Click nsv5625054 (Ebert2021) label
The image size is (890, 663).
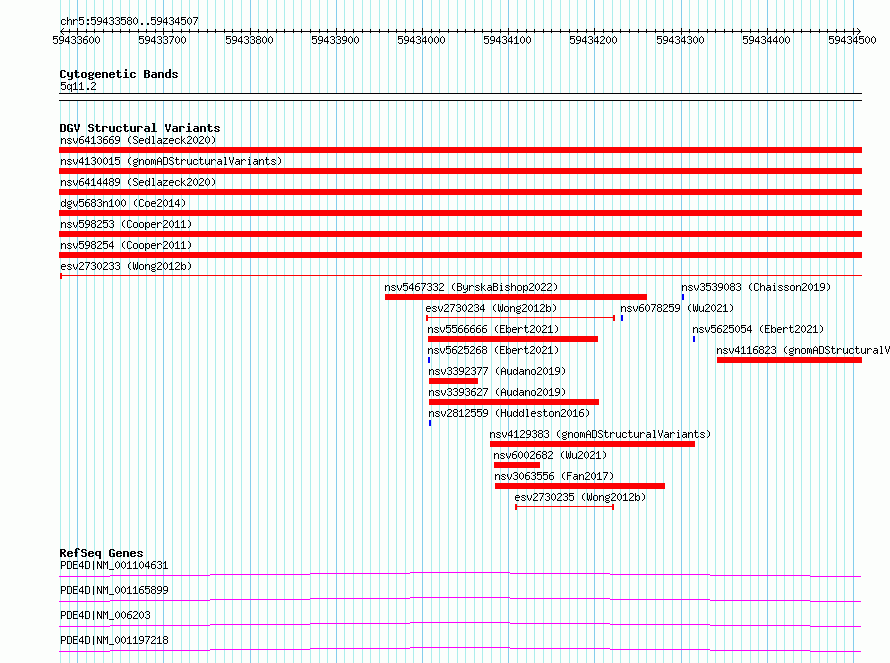click(x=758, y=329)
